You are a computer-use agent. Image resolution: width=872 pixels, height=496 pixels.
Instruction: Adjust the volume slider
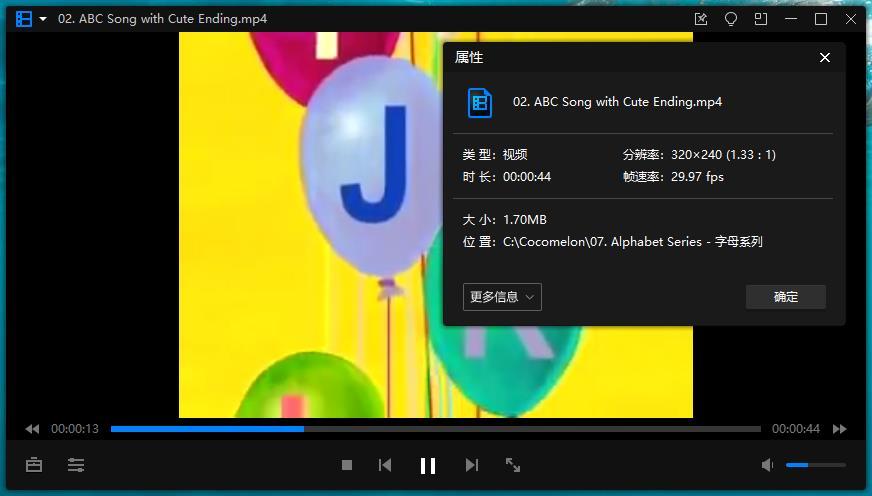click(x=816, y=465)
